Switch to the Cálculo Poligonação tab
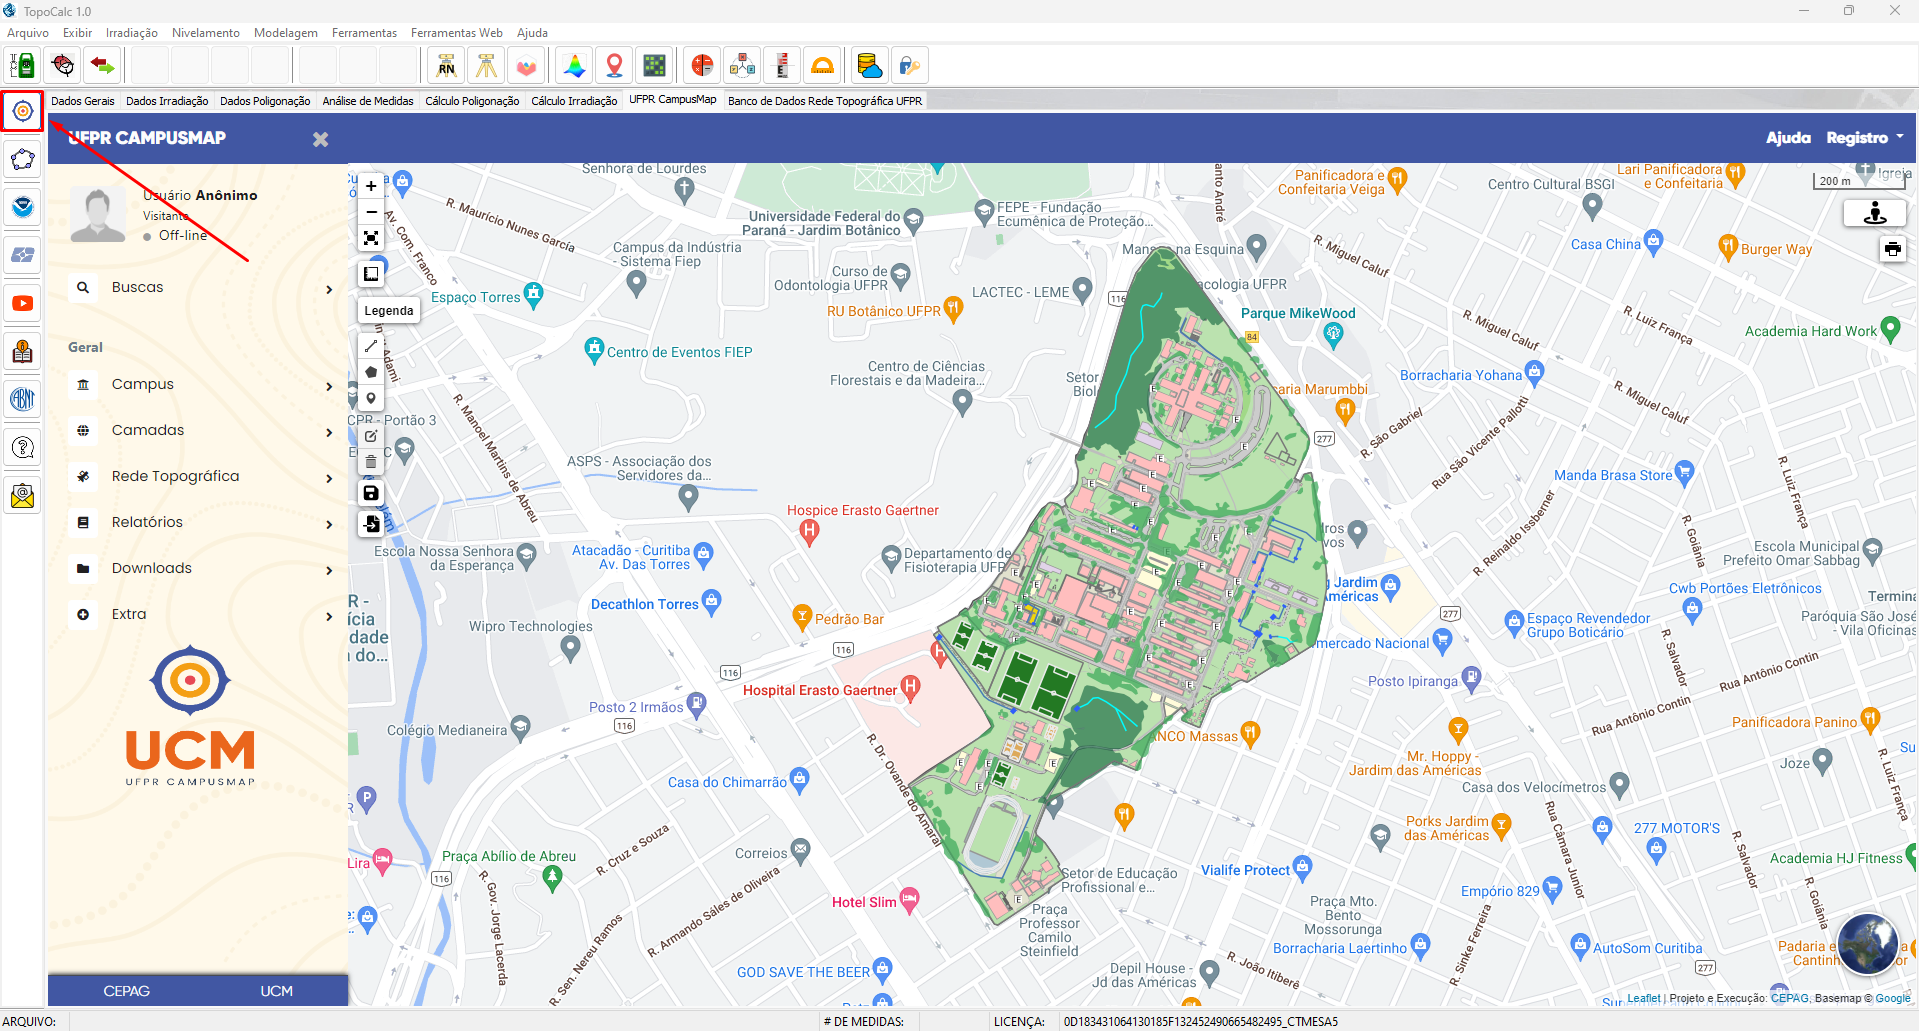This screenshot has height=1031, width=1919. 472,101
